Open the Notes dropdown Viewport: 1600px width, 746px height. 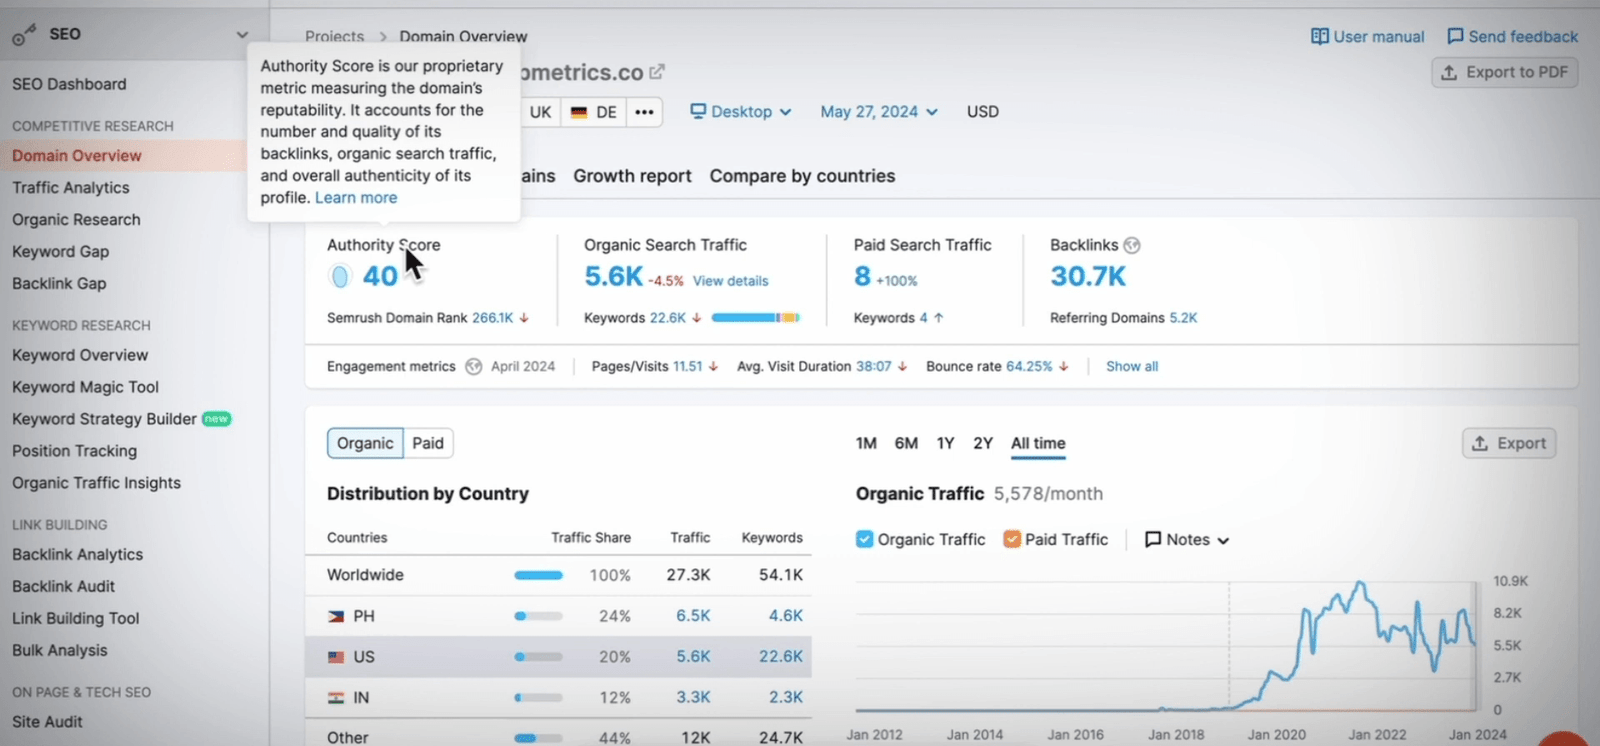coord(1187,540)
